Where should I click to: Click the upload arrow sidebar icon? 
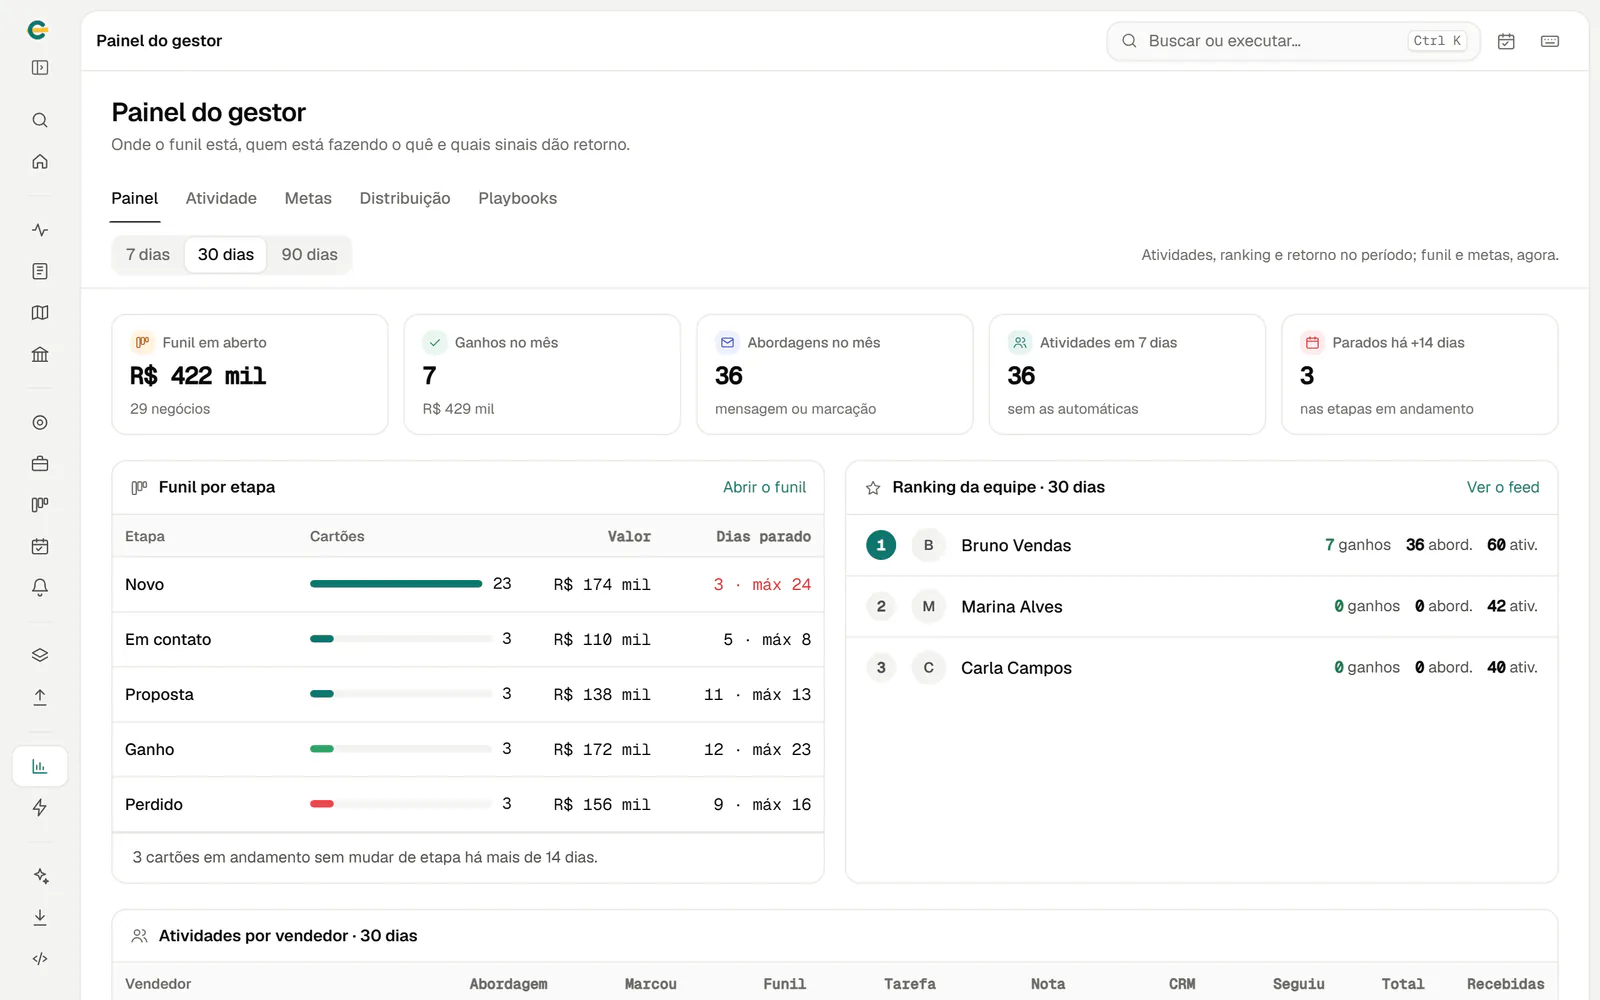40,697
